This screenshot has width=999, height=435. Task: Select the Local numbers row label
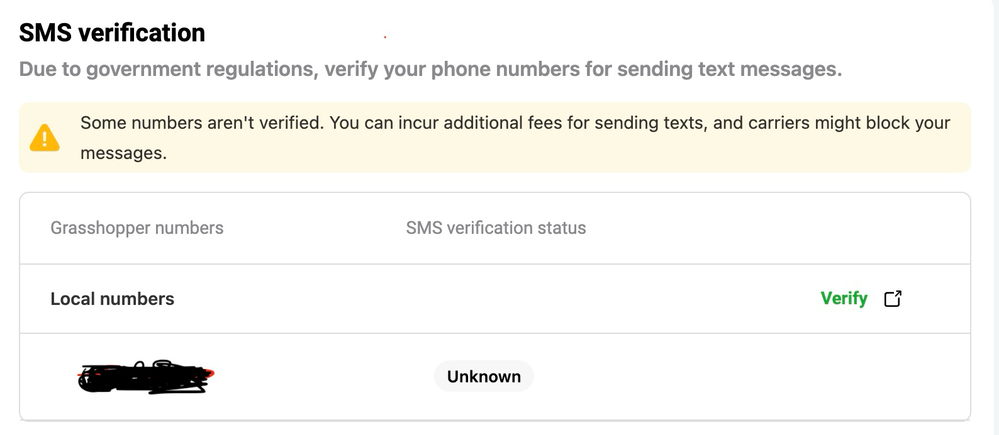coord(112,299)
